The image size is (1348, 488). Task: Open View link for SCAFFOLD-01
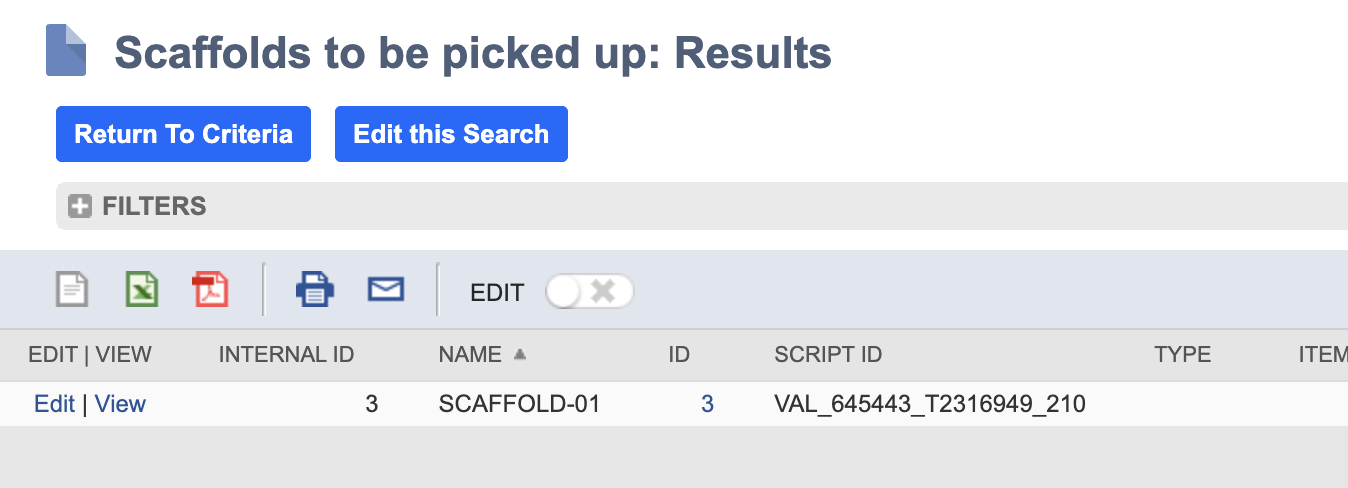click(x=120, y=404)
